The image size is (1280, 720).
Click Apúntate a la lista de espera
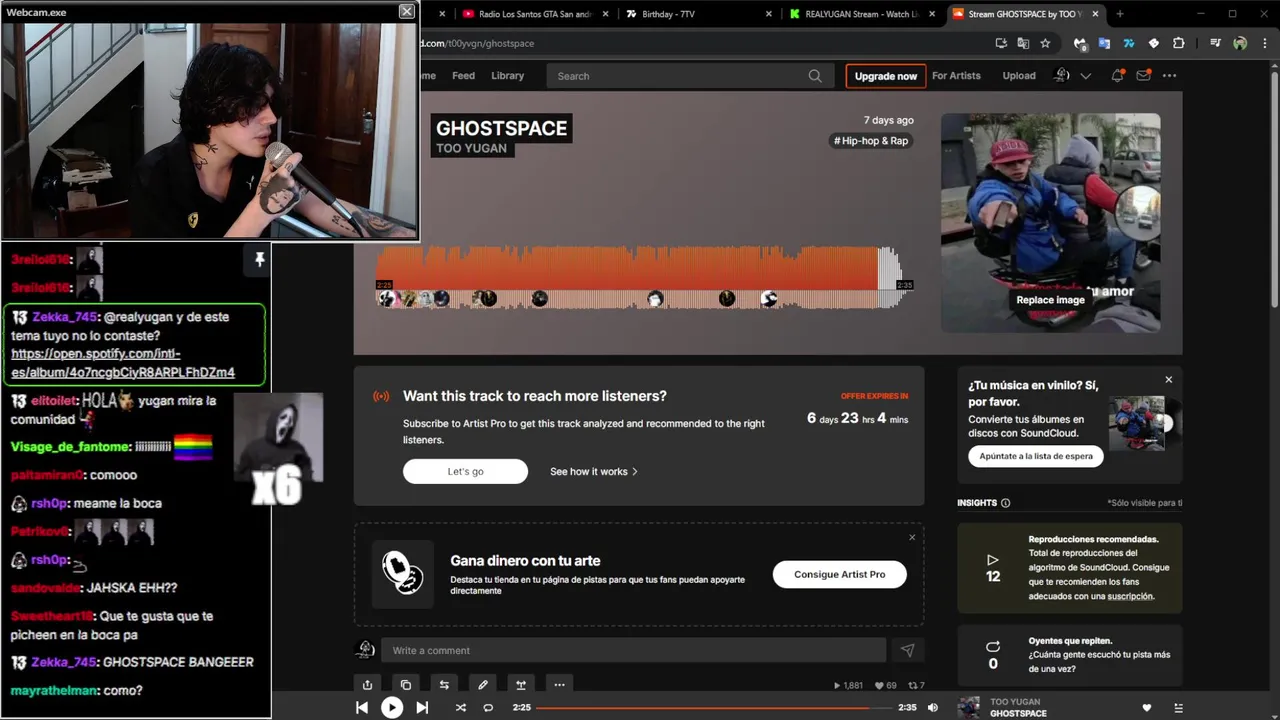(1036, 456)
